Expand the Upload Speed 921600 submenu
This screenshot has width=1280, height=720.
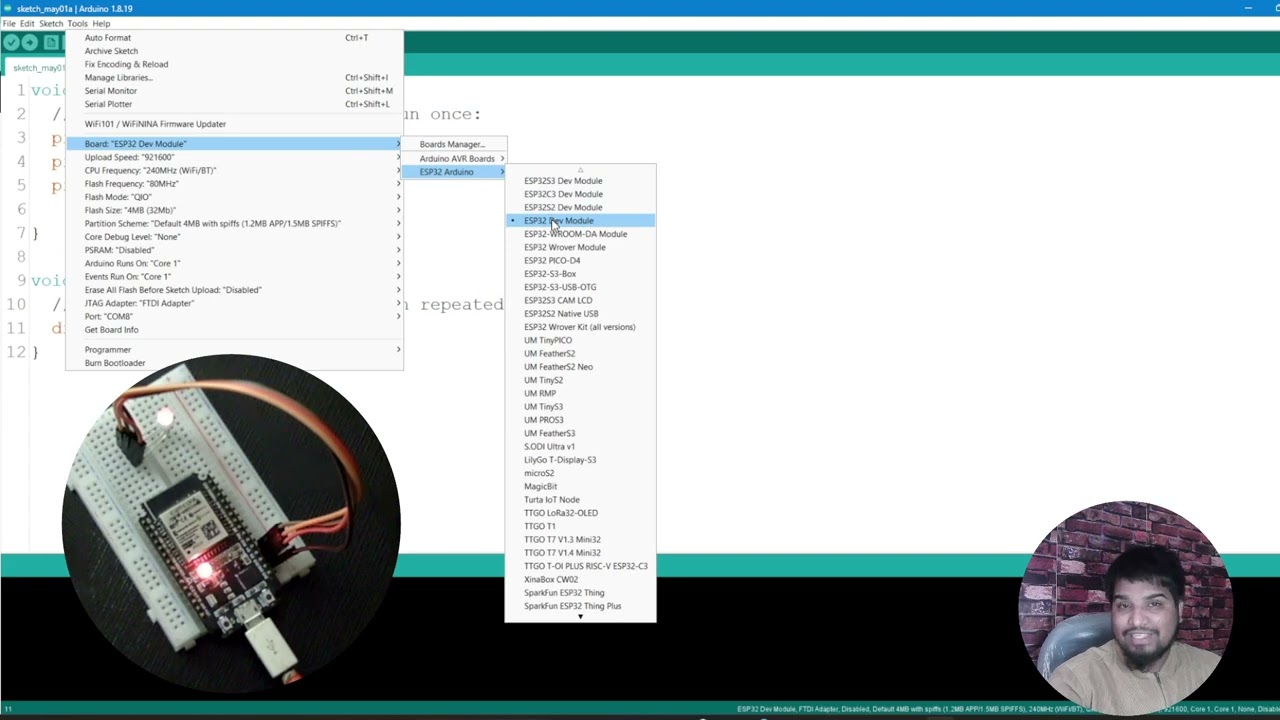tap(235, 157)
